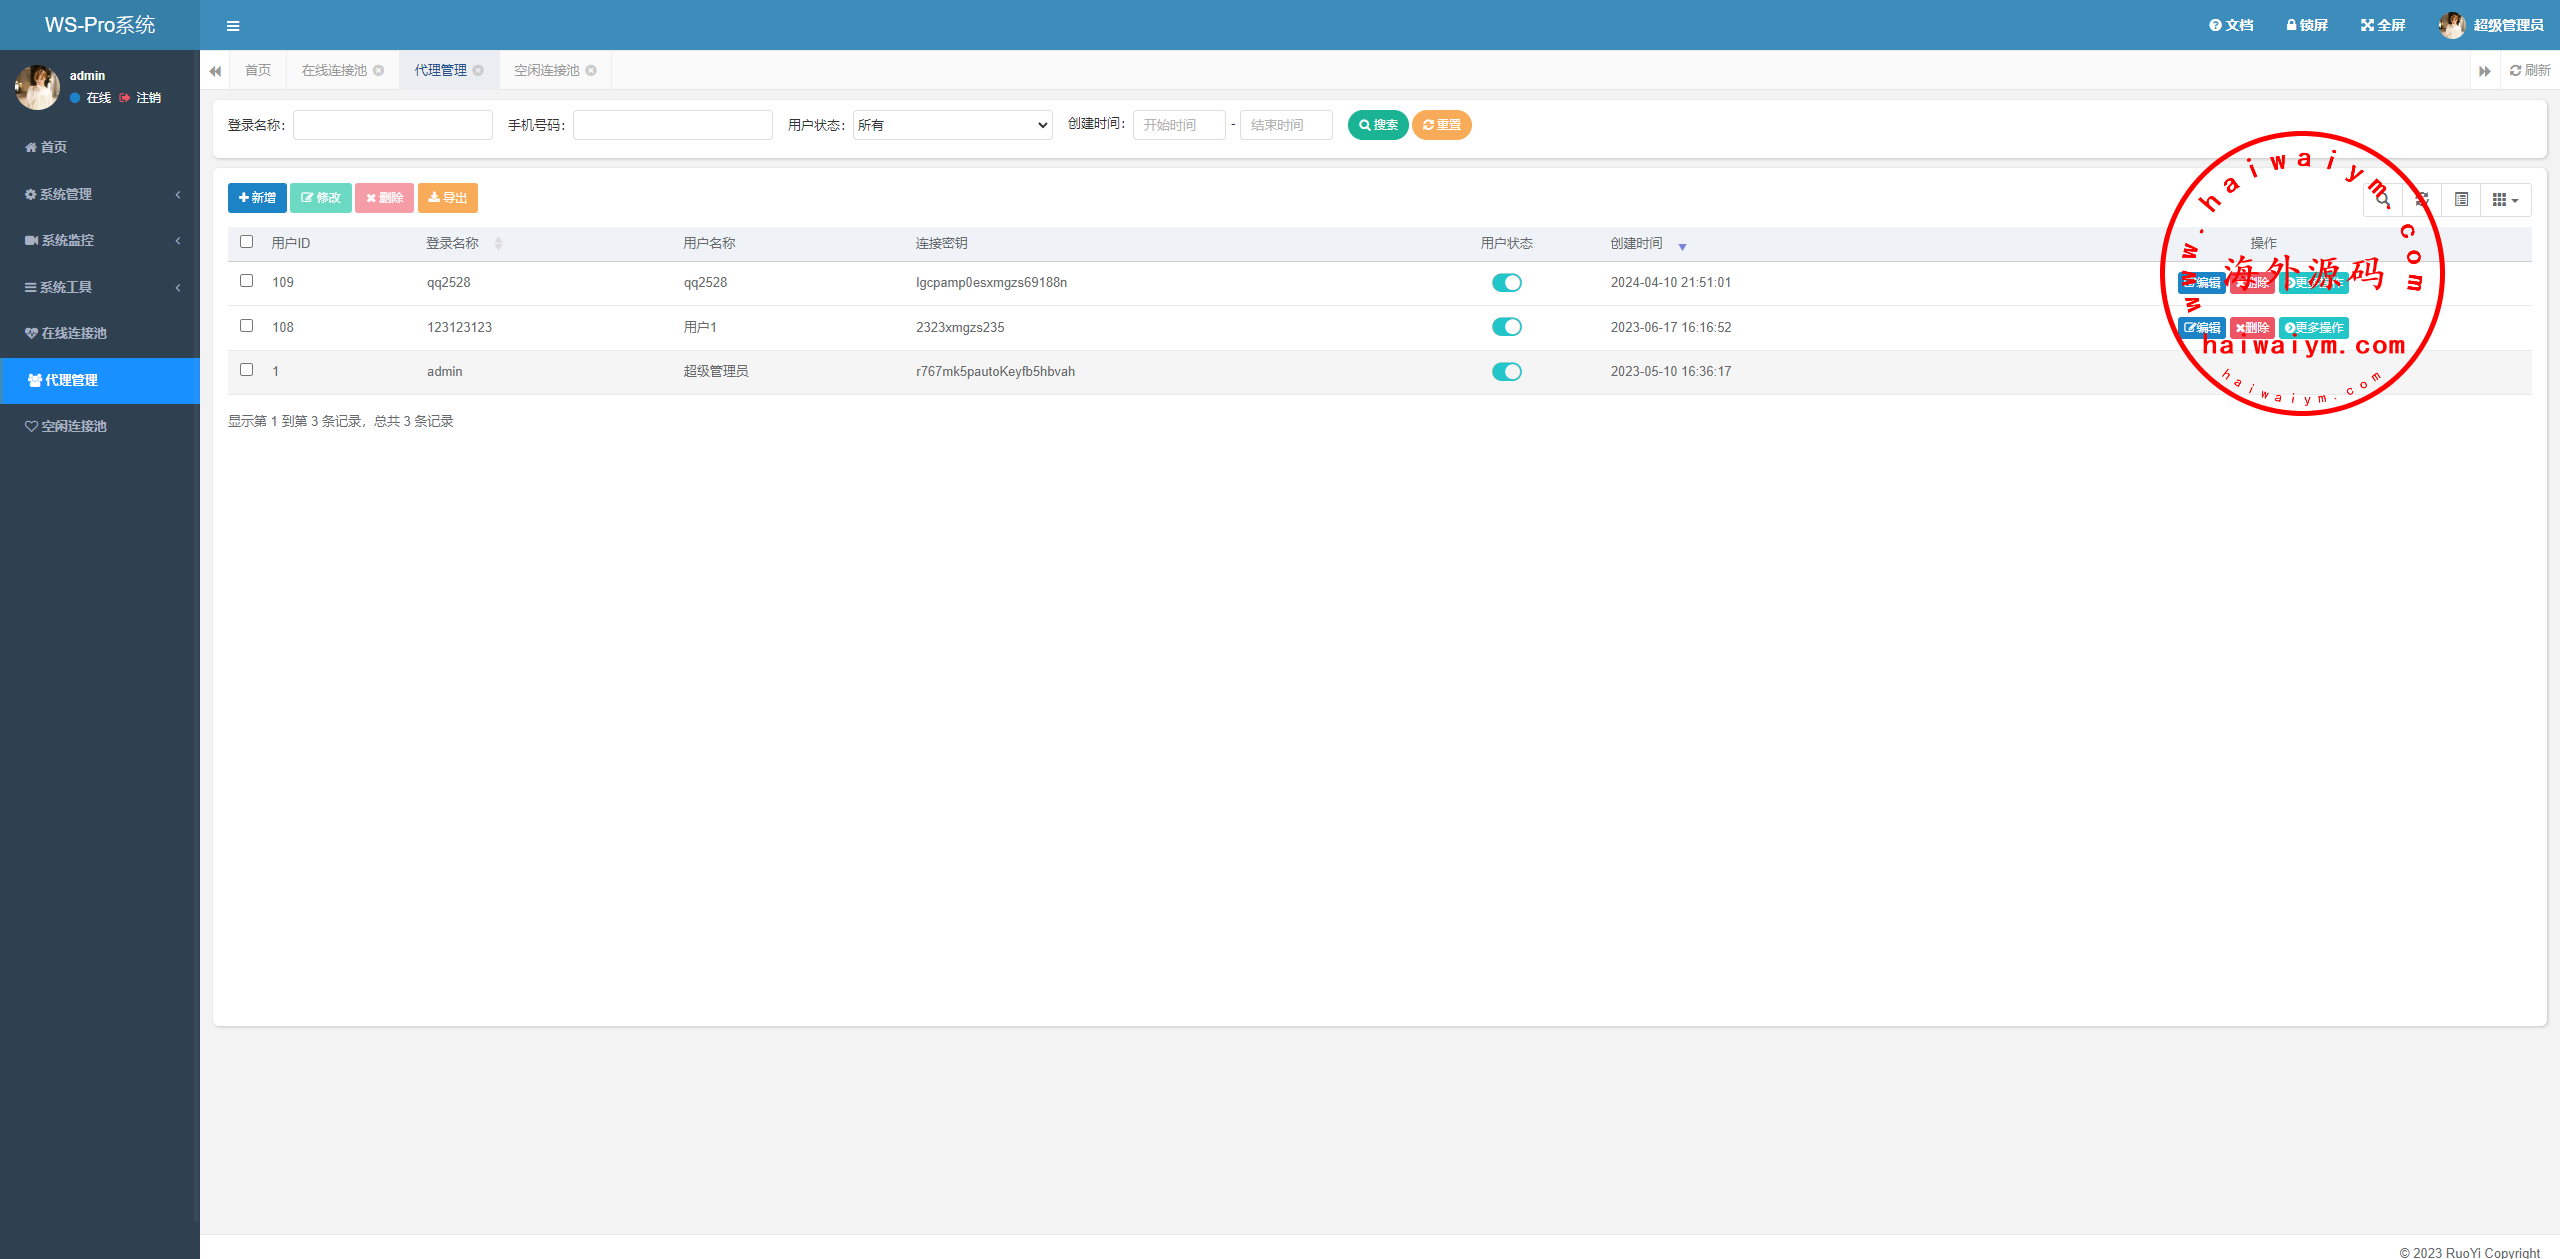Click the 新增 add button
Image resolution: width=2560 pixels, height=1259 pixels.
pos(257,198)
